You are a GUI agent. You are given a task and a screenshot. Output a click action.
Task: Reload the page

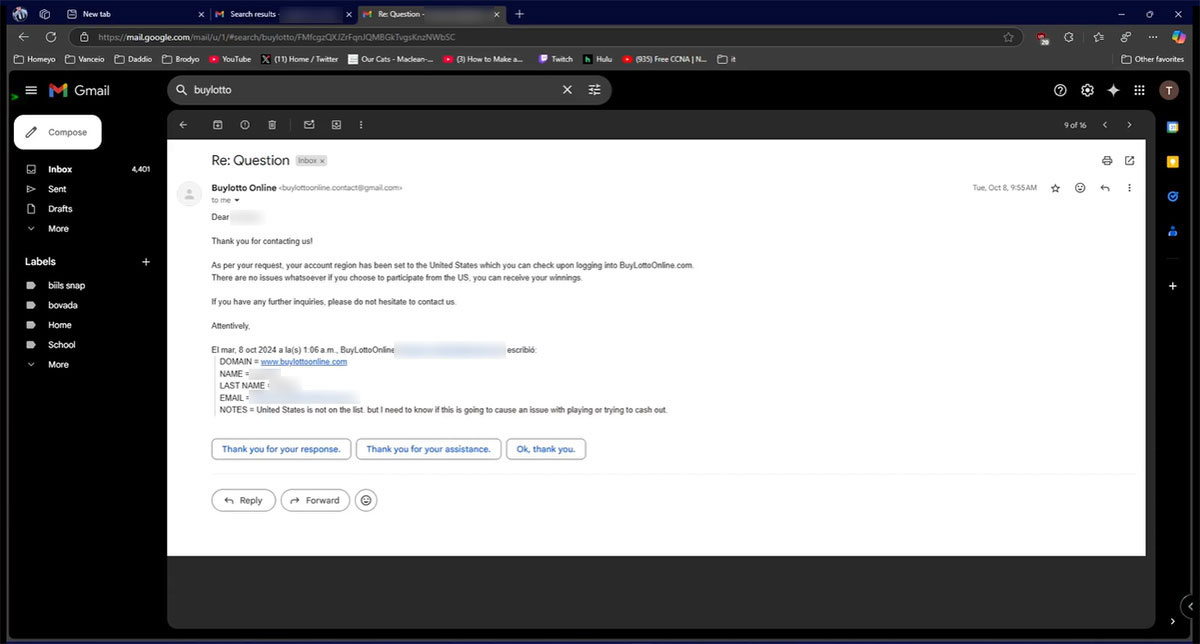point(50,37)
